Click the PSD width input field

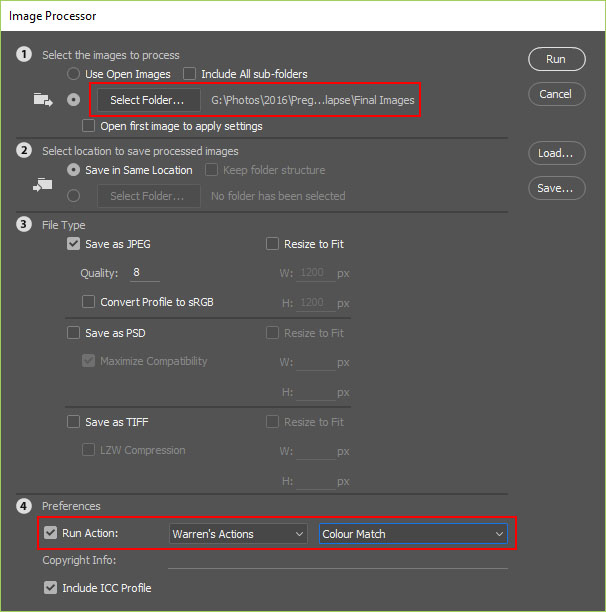point(316,362)
